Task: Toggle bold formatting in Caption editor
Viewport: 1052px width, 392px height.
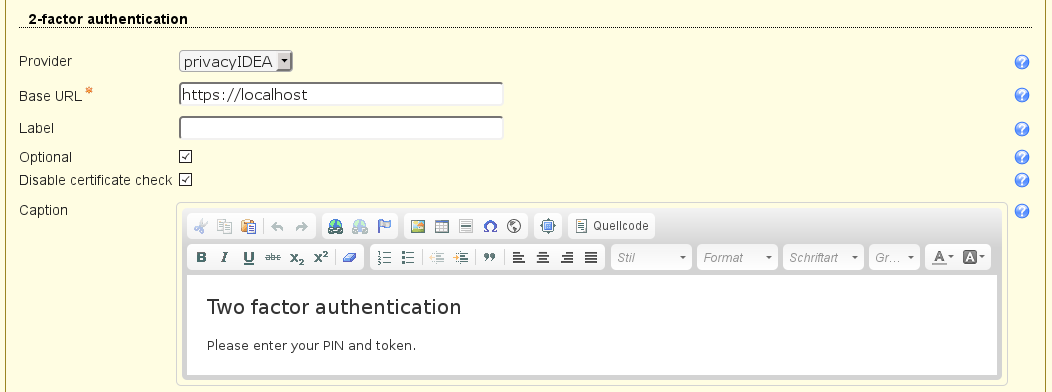Action: point(201,257)
